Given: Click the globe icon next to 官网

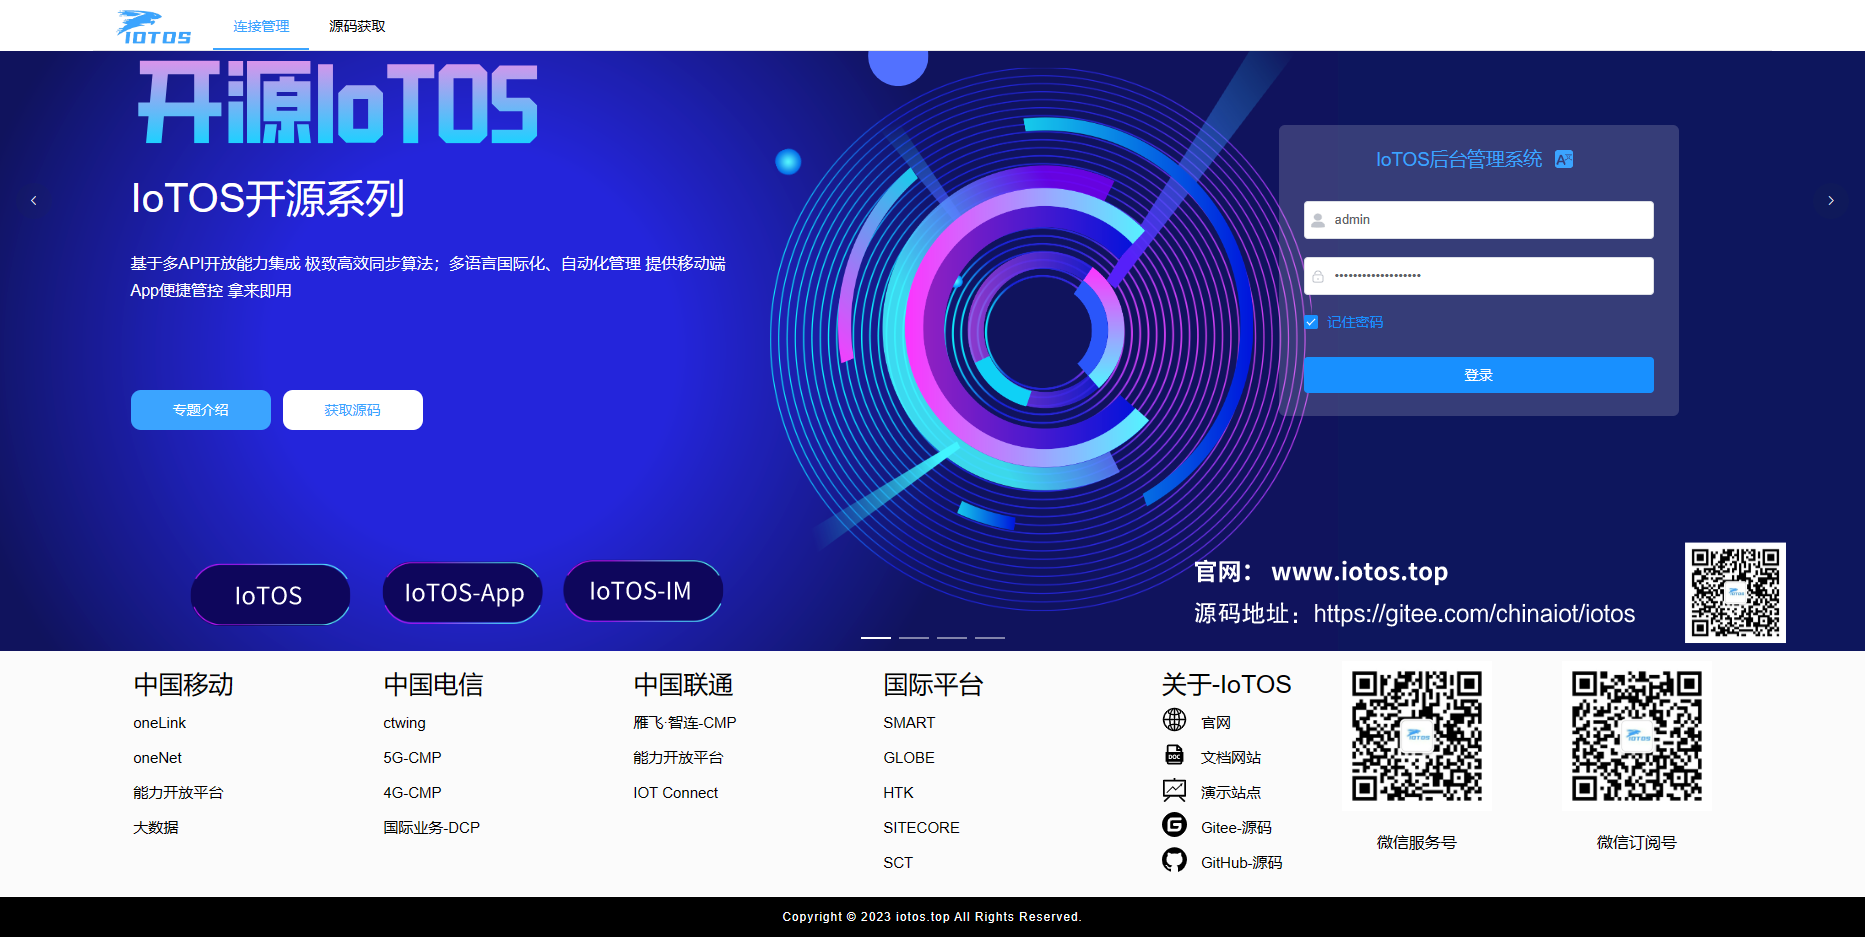Looking at the screenshot, I should [x=1174, y=720].
